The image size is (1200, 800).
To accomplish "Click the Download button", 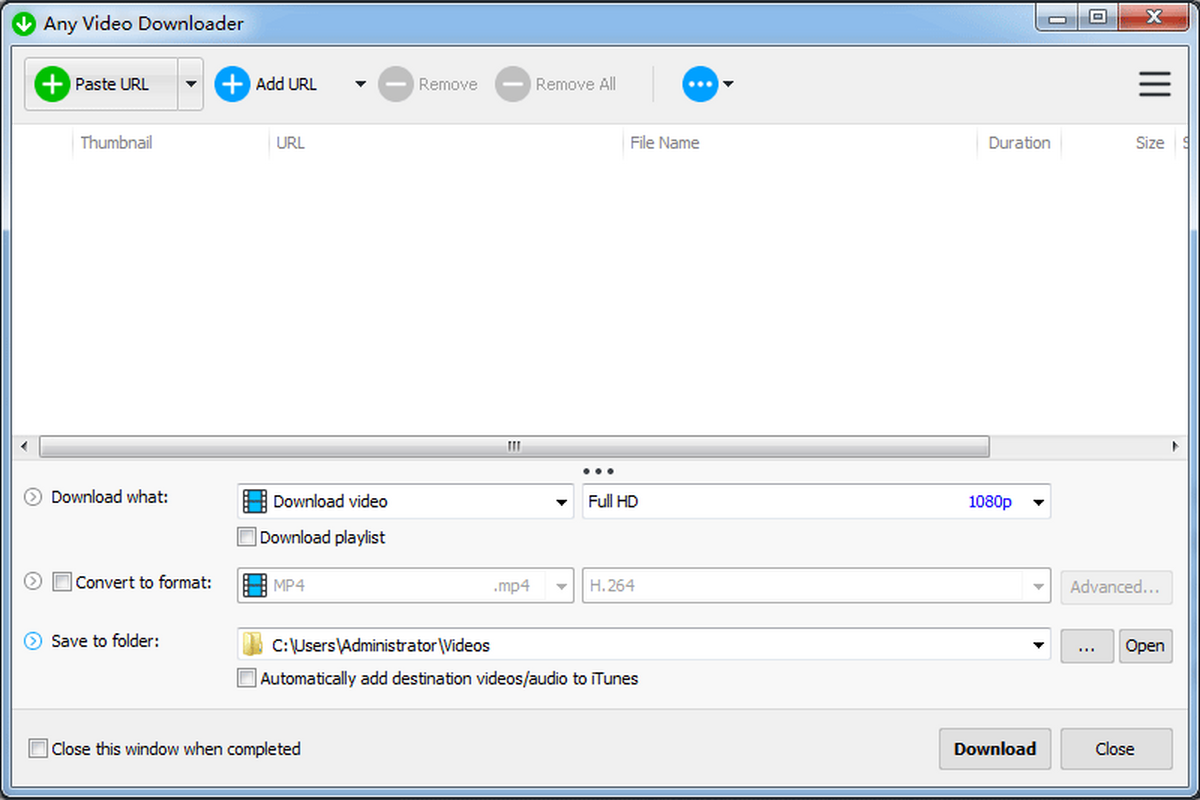I will 995,749.
